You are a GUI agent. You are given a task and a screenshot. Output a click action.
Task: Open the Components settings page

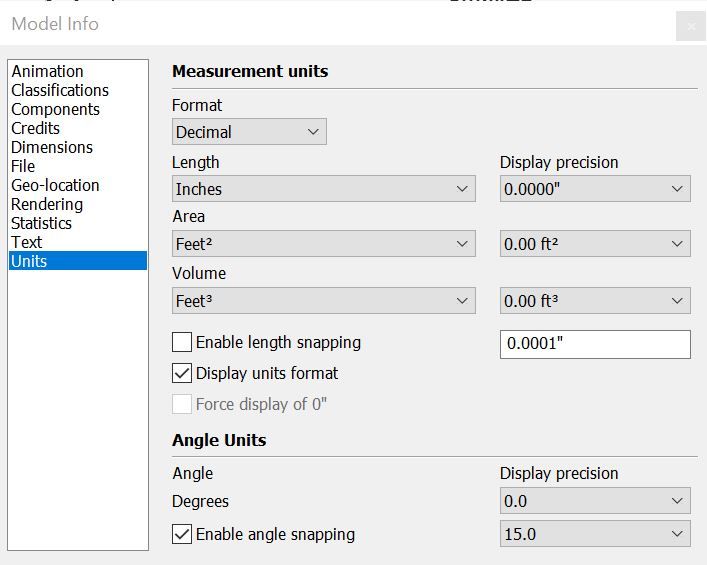55,109
